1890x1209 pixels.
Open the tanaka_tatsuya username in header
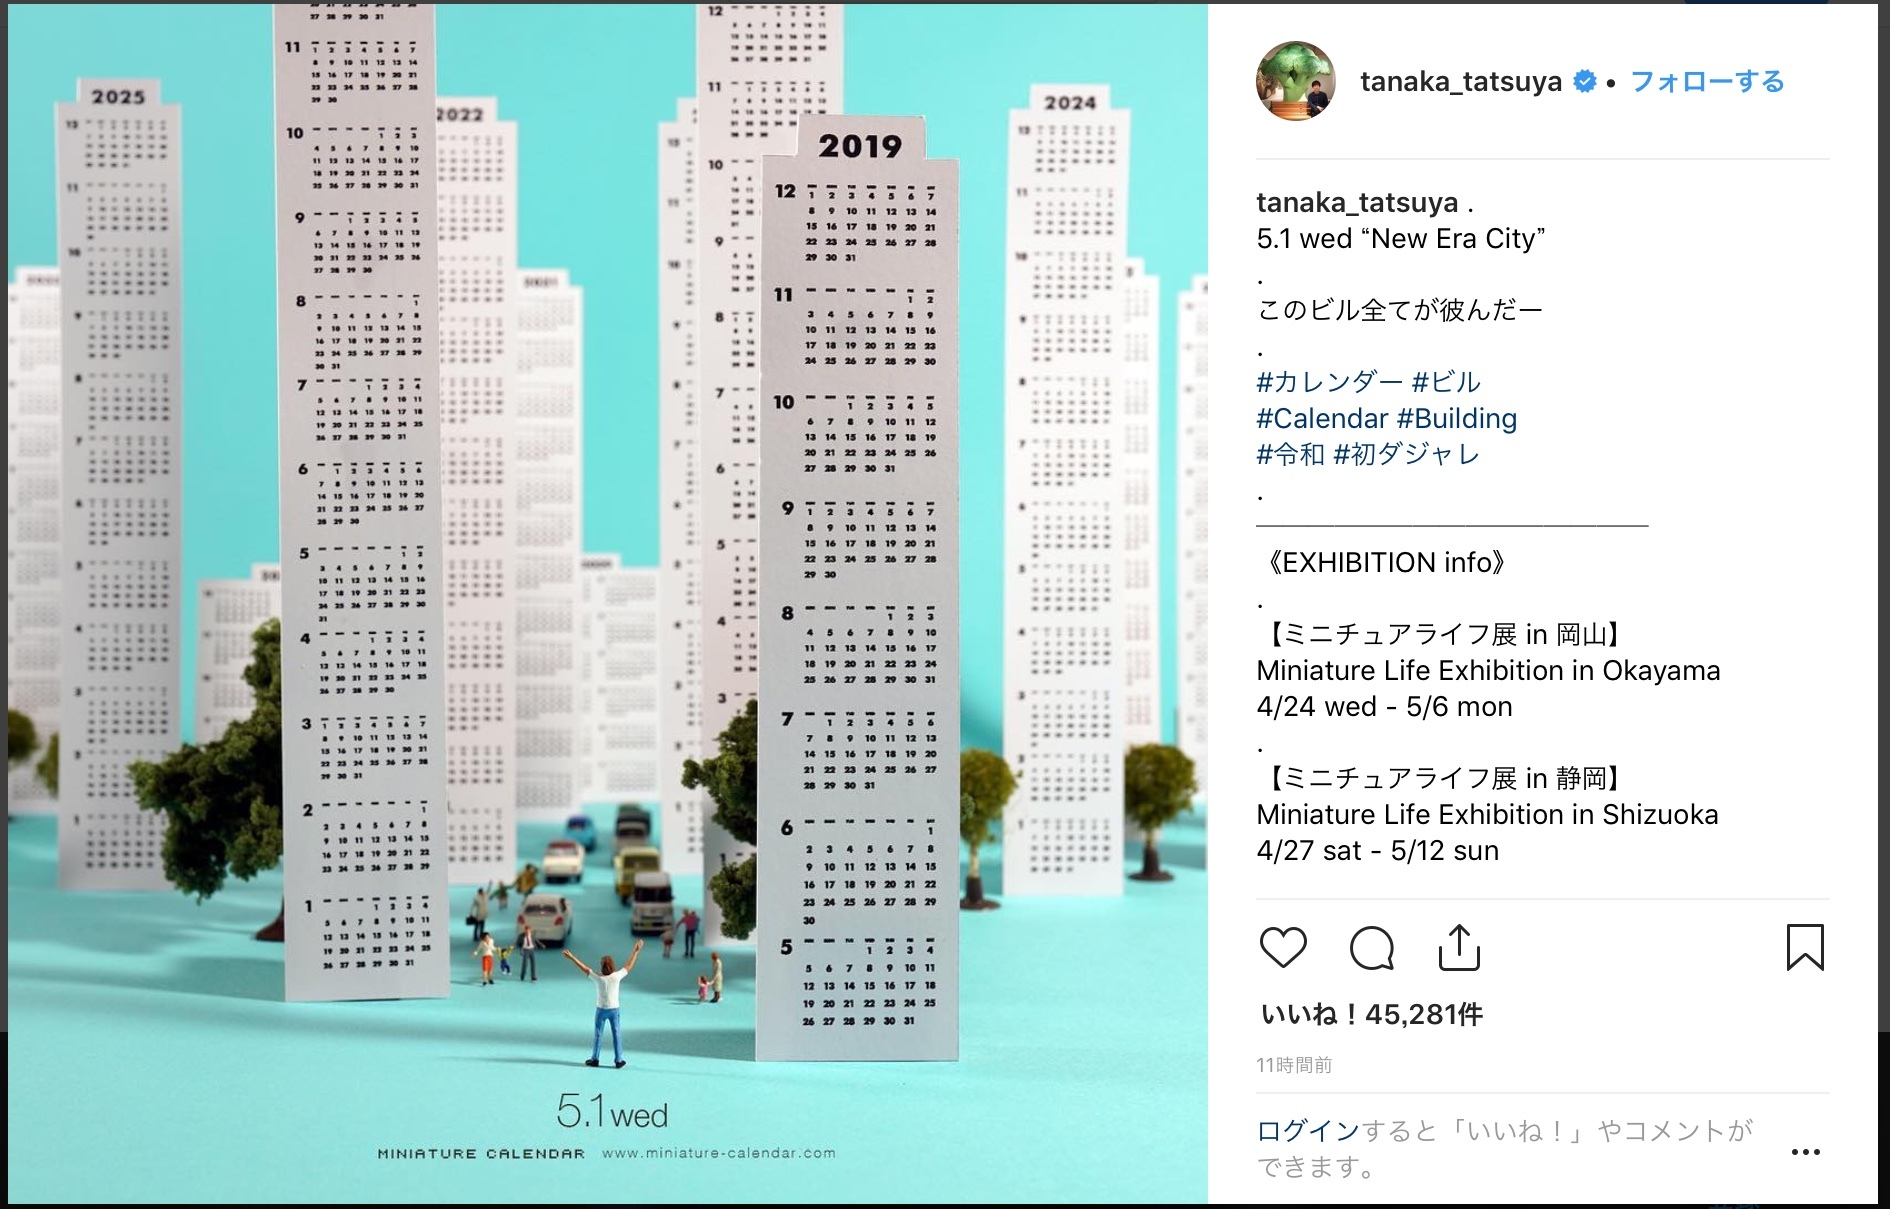pyautogui.click(x=1461, y=82)
